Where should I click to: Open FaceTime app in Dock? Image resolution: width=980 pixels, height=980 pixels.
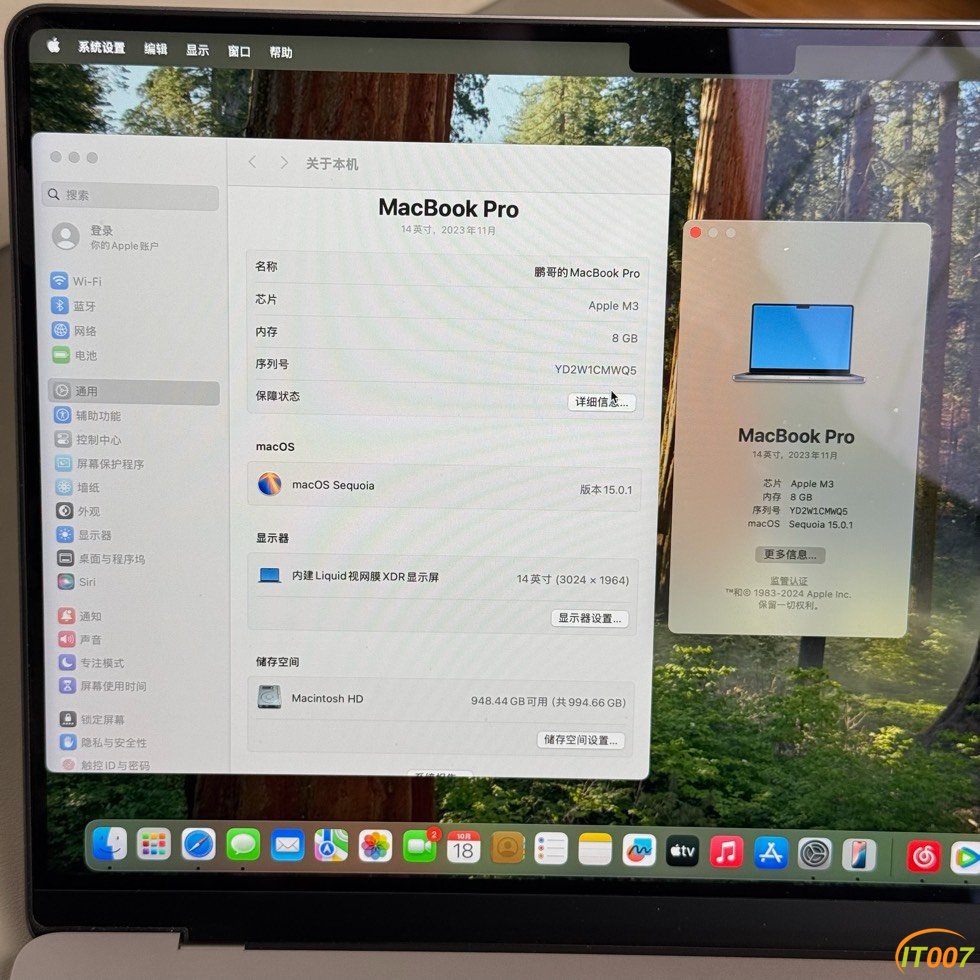(x=419, y=848)
